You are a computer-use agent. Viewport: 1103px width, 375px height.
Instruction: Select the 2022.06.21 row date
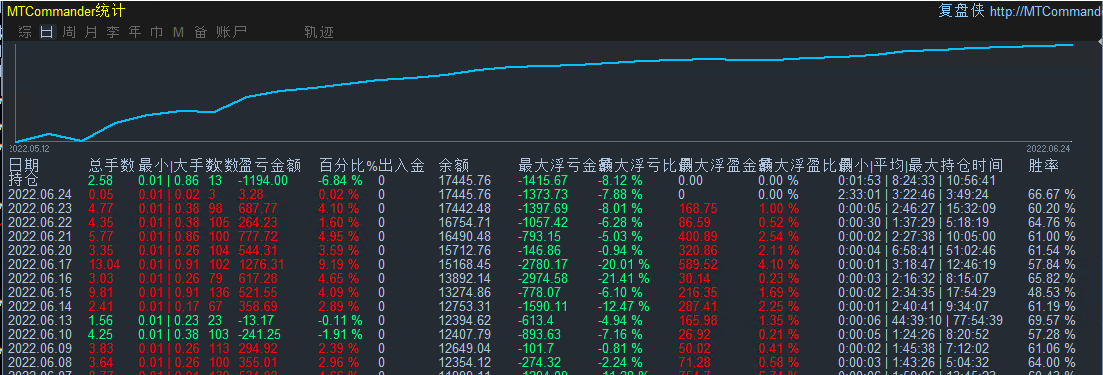(40, 236)
